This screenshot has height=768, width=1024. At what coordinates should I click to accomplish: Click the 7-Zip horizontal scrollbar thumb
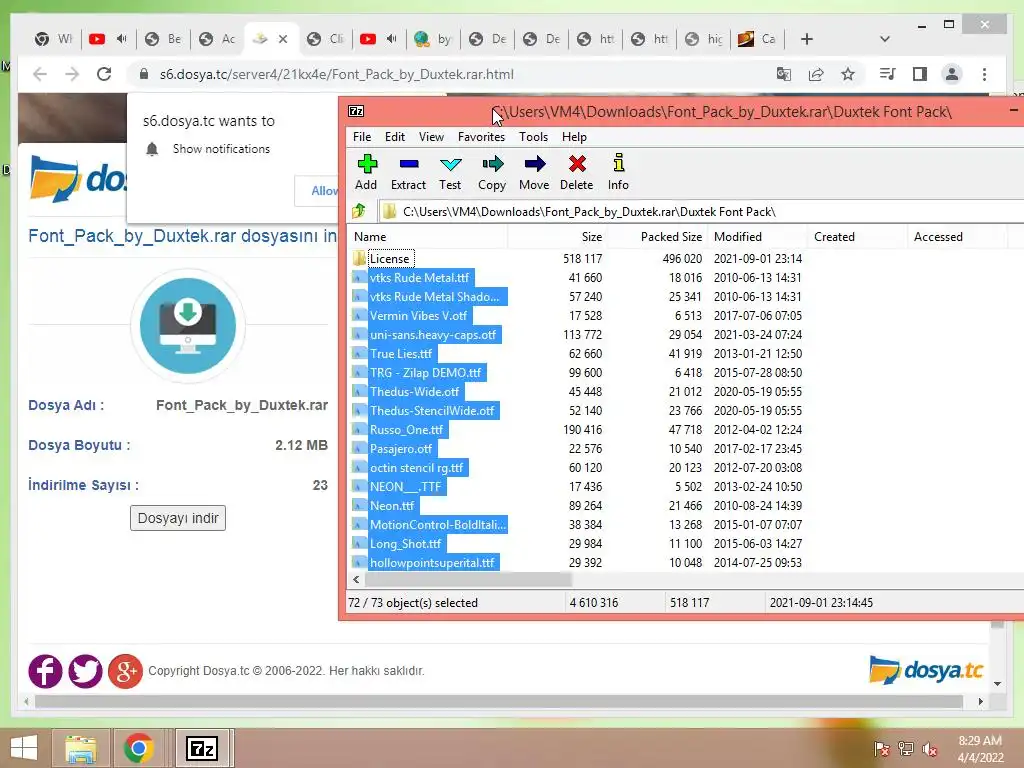point(468,579)
